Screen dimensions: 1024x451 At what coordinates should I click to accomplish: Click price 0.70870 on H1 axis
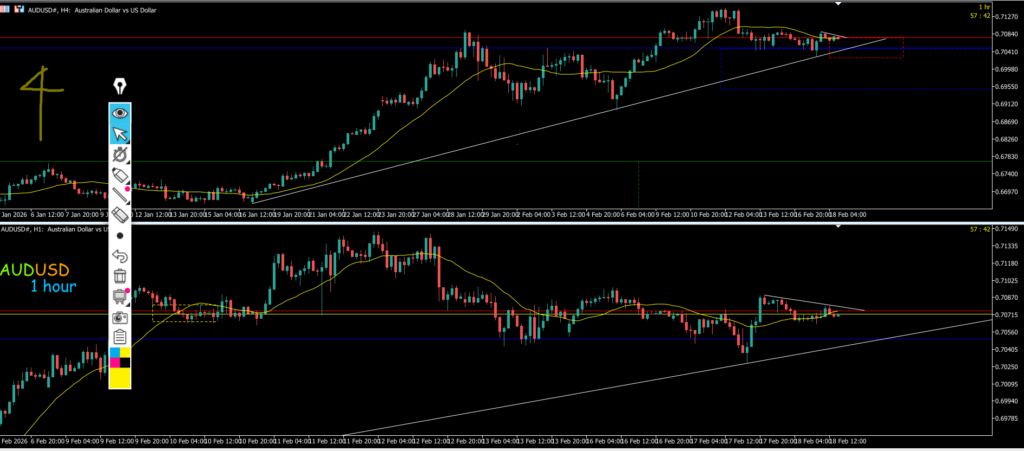[x=1005, y=298]
